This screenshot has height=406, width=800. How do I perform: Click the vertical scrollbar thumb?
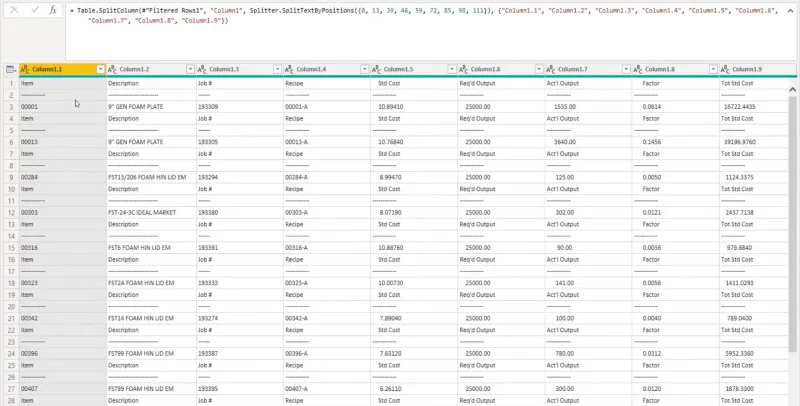pos(792,223)
